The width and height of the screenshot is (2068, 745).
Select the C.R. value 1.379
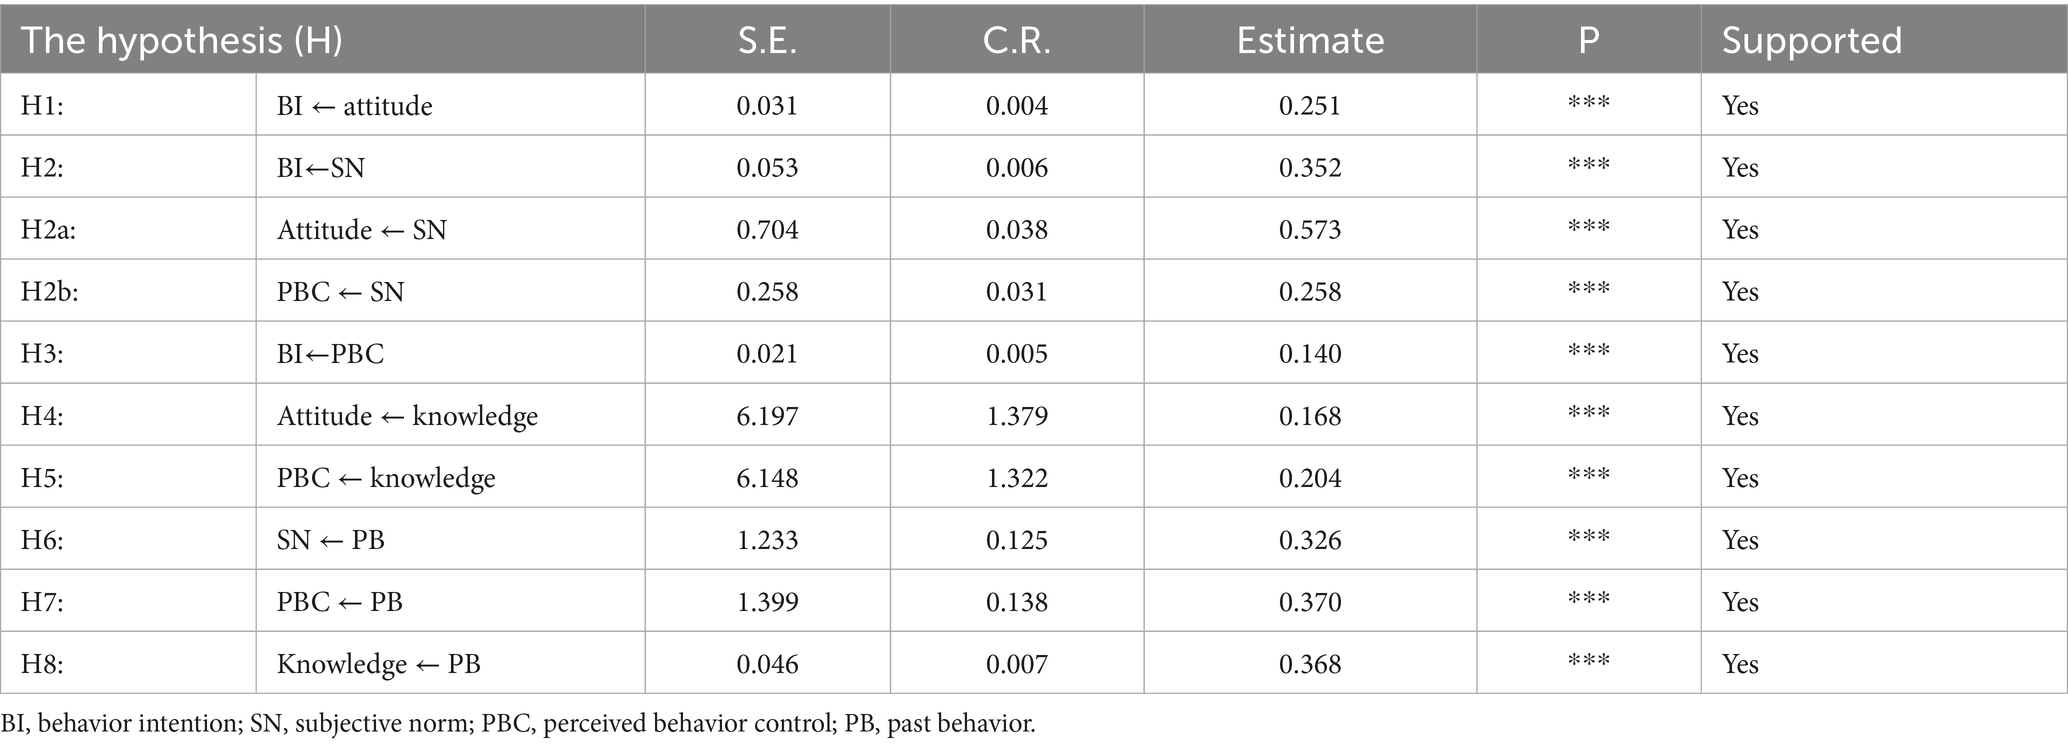click(1016, 416)
